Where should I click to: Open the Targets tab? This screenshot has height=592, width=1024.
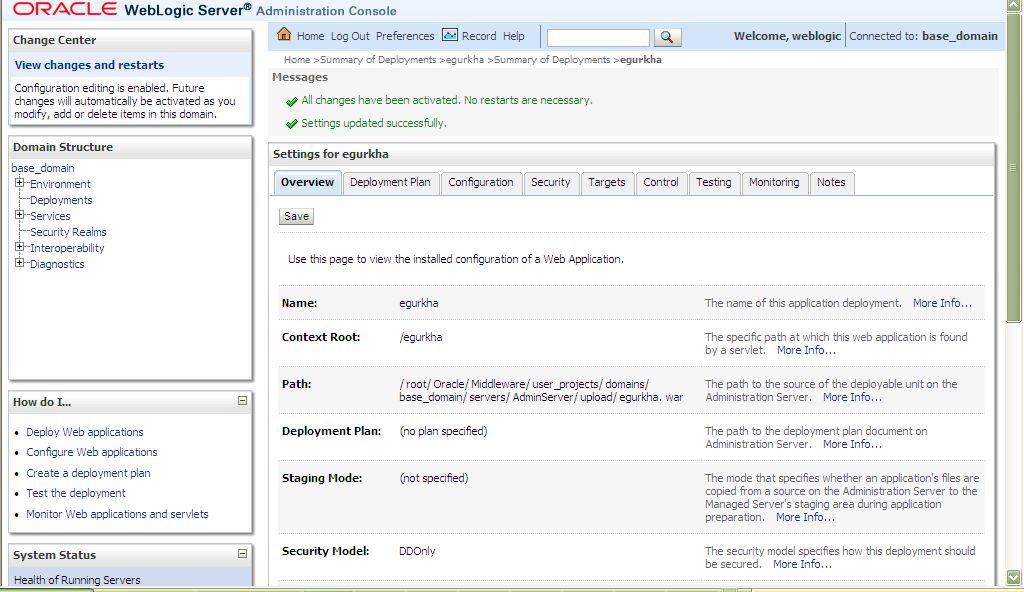pos(607,182)
